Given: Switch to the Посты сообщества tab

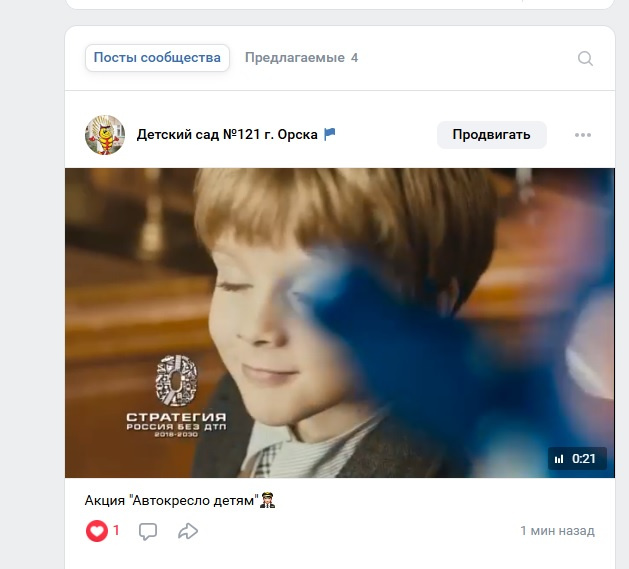Looking at the screenshot, I should [x=157, y=58].
